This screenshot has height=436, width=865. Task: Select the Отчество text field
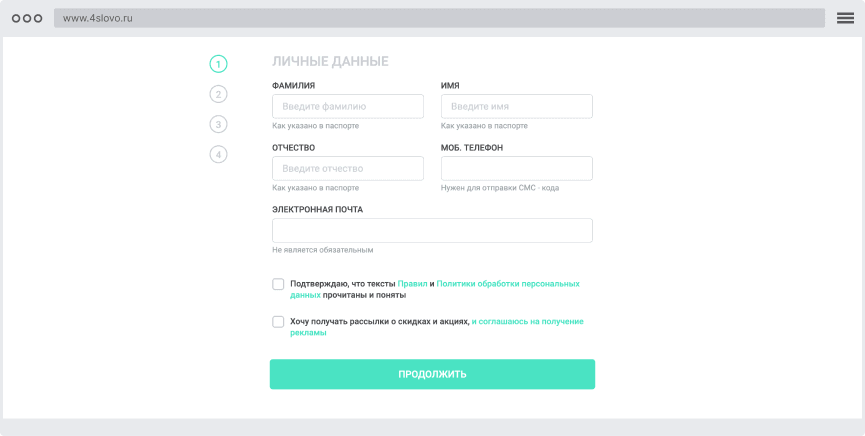click(x=348, y=168)
